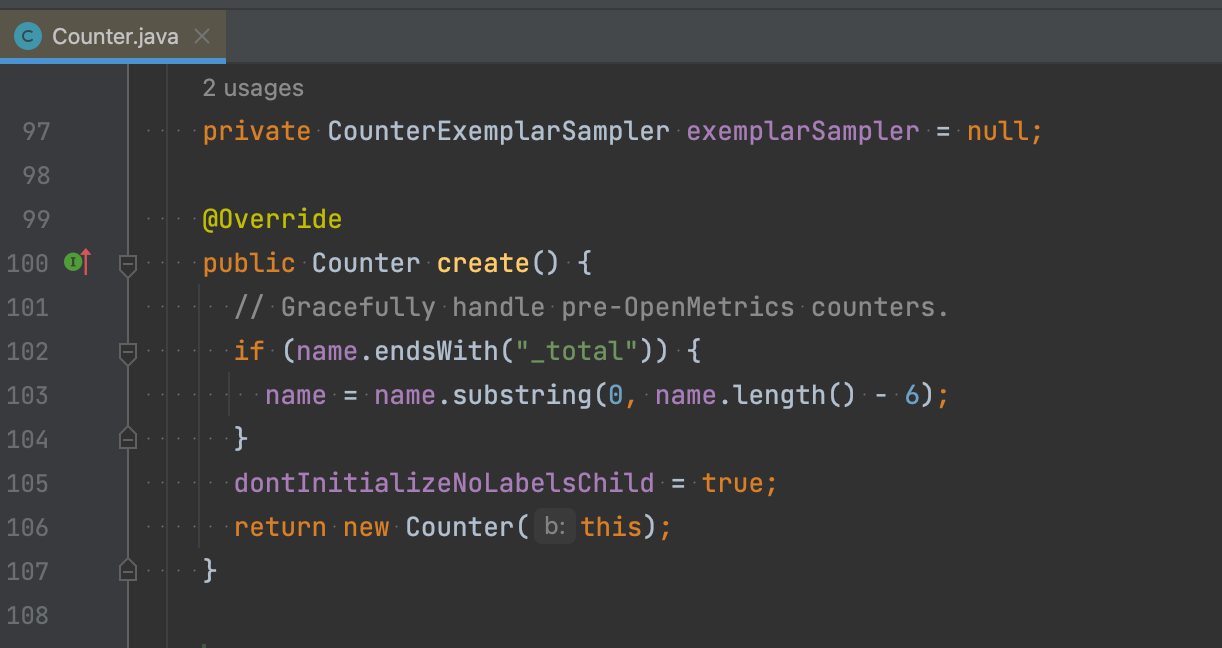Collapse the if block fold at line 102
This screenshot has height=648, width=1222.
tap(127, 352)
